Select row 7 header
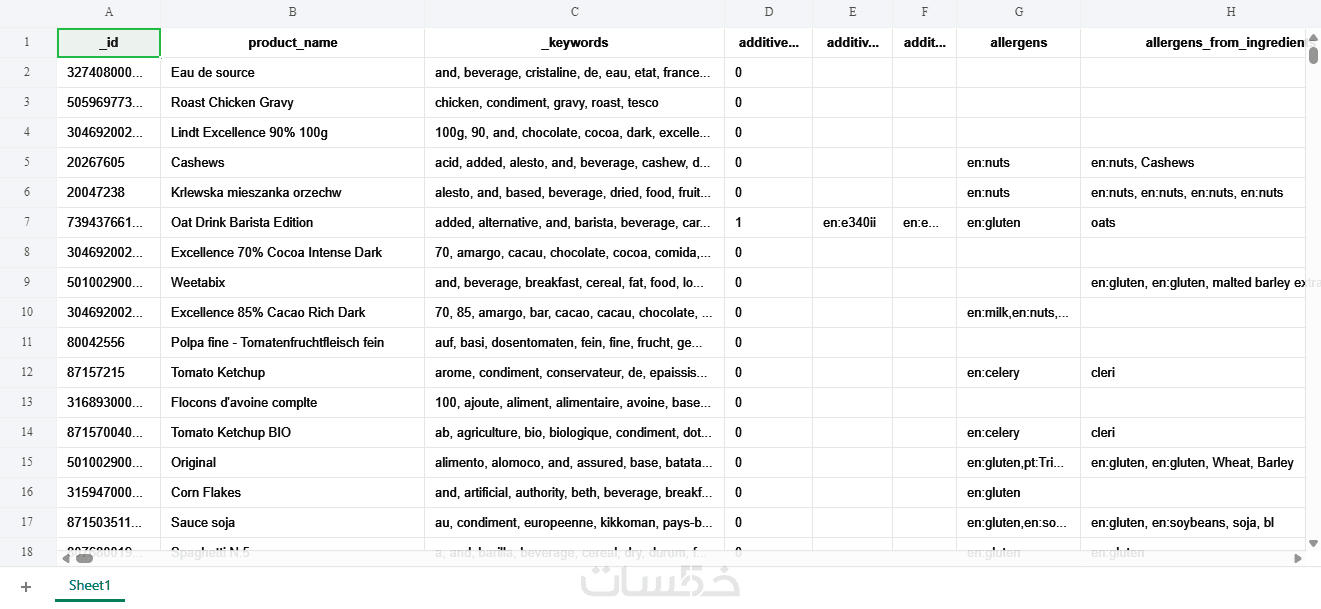The height and width of the screenshot is (609, 1321). tap(28, 222)
